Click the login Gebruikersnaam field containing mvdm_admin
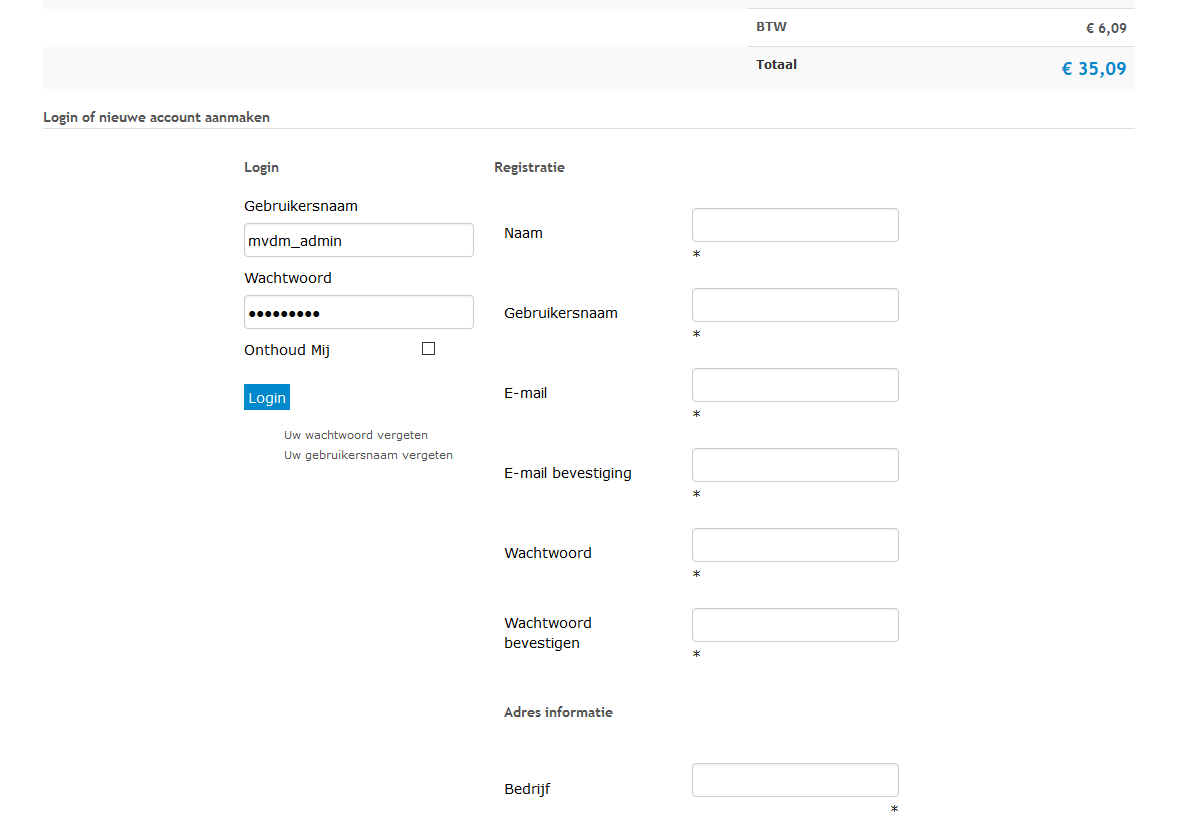Image resolution: width=1183 pixels, height=832 pixels. [x=358, y=240]
